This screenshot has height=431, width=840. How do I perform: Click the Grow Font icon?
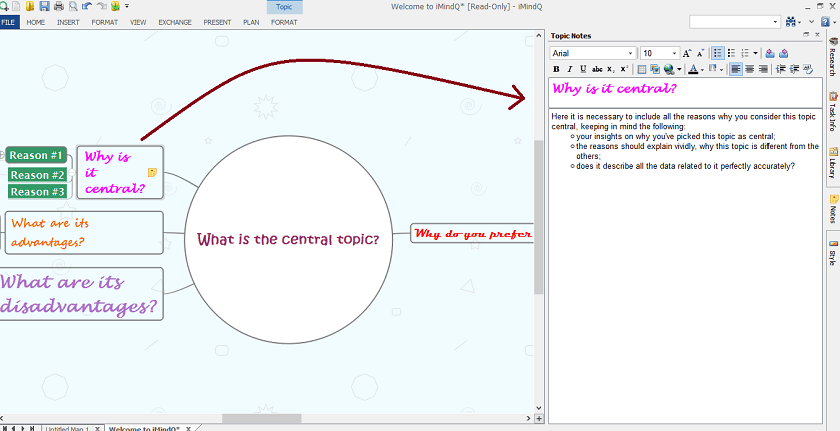[687, 53]
